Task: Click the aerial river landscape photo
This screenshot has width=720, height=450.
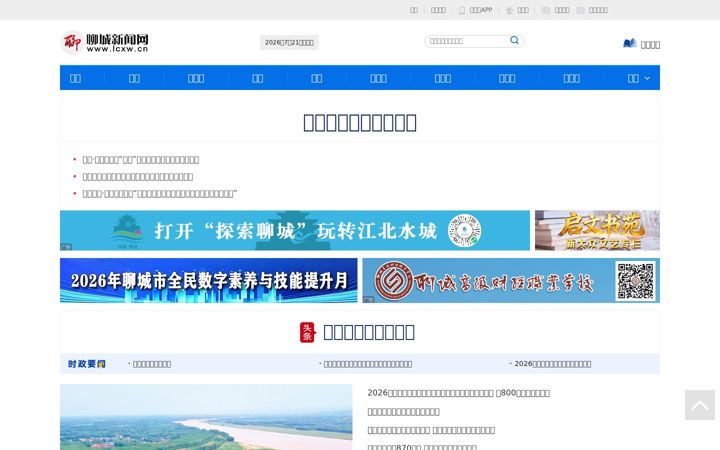Action: (206, 417)
